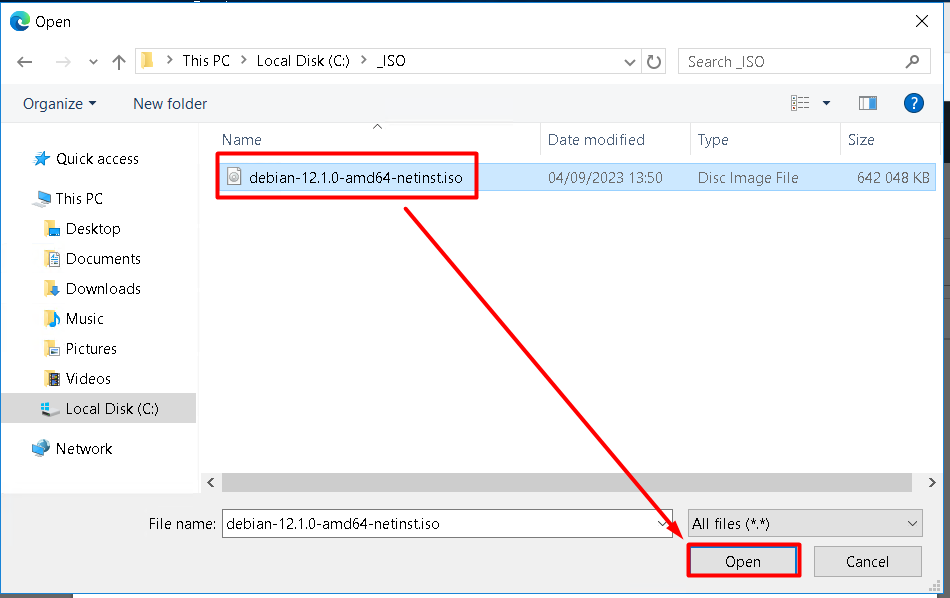The image size is (950, 598).
Task: Select Local Disk (C:) in sidebar
Action: coord(112,409)
